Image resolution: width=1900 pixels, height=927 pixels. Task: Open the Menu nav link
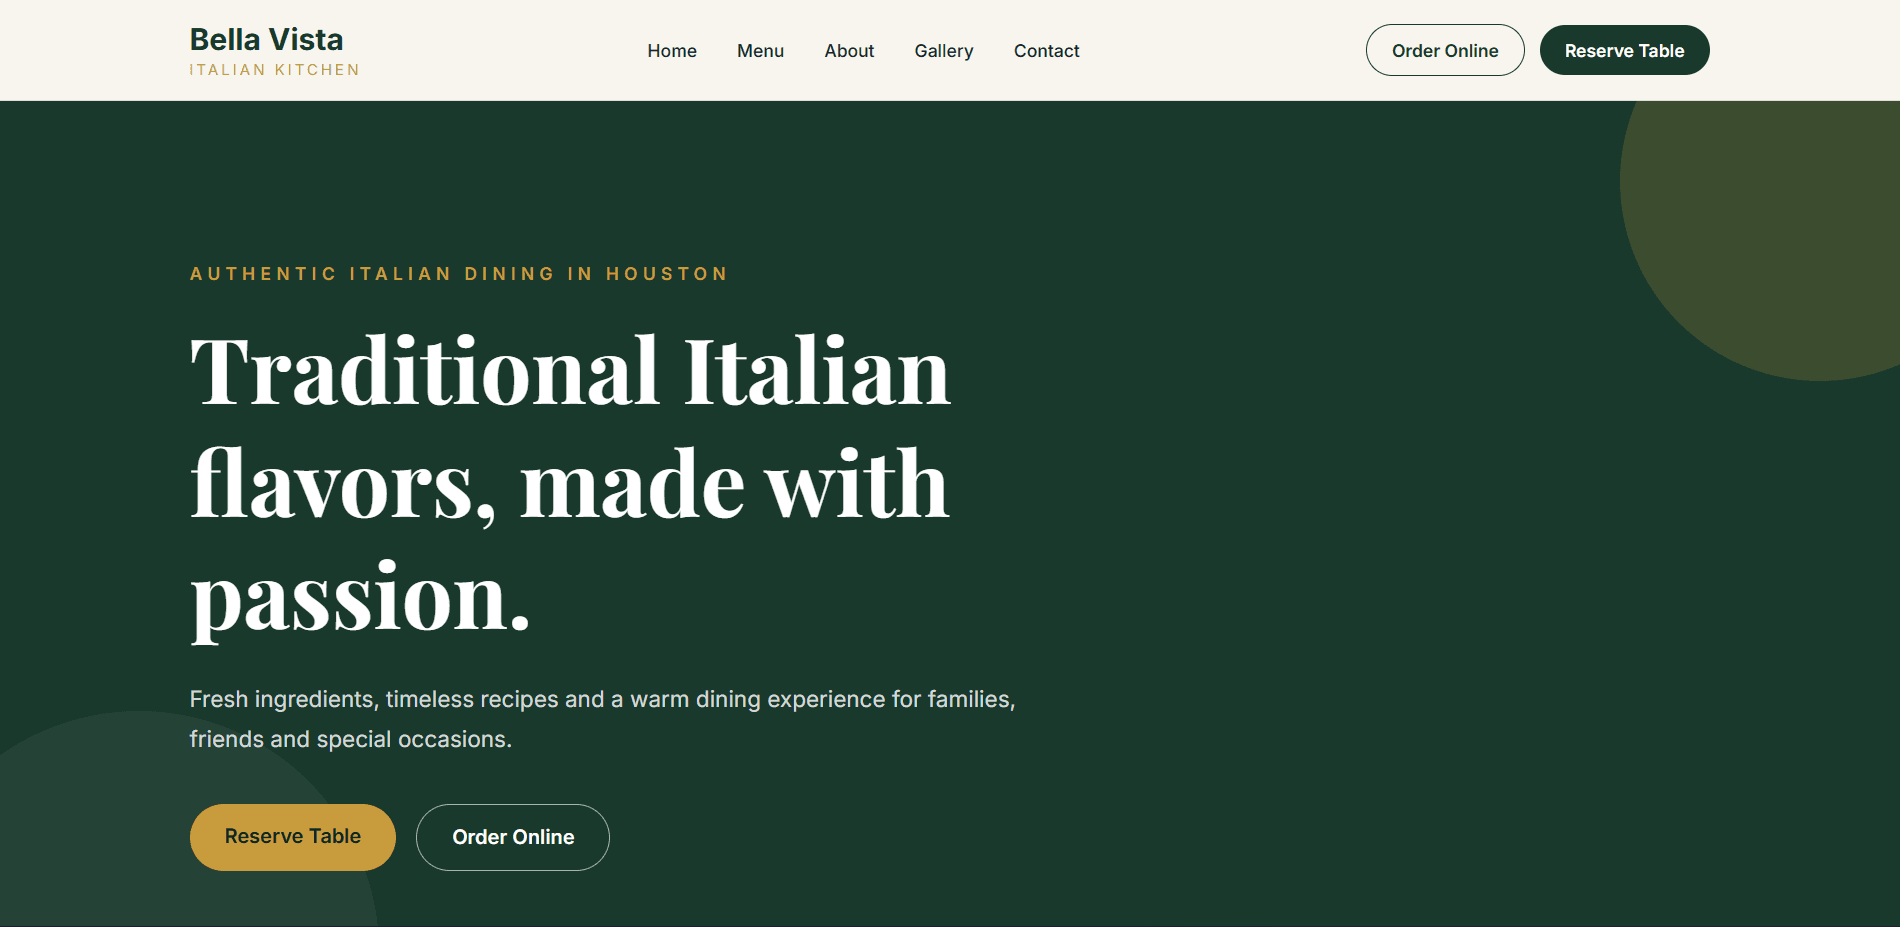[x=760, y=51]
